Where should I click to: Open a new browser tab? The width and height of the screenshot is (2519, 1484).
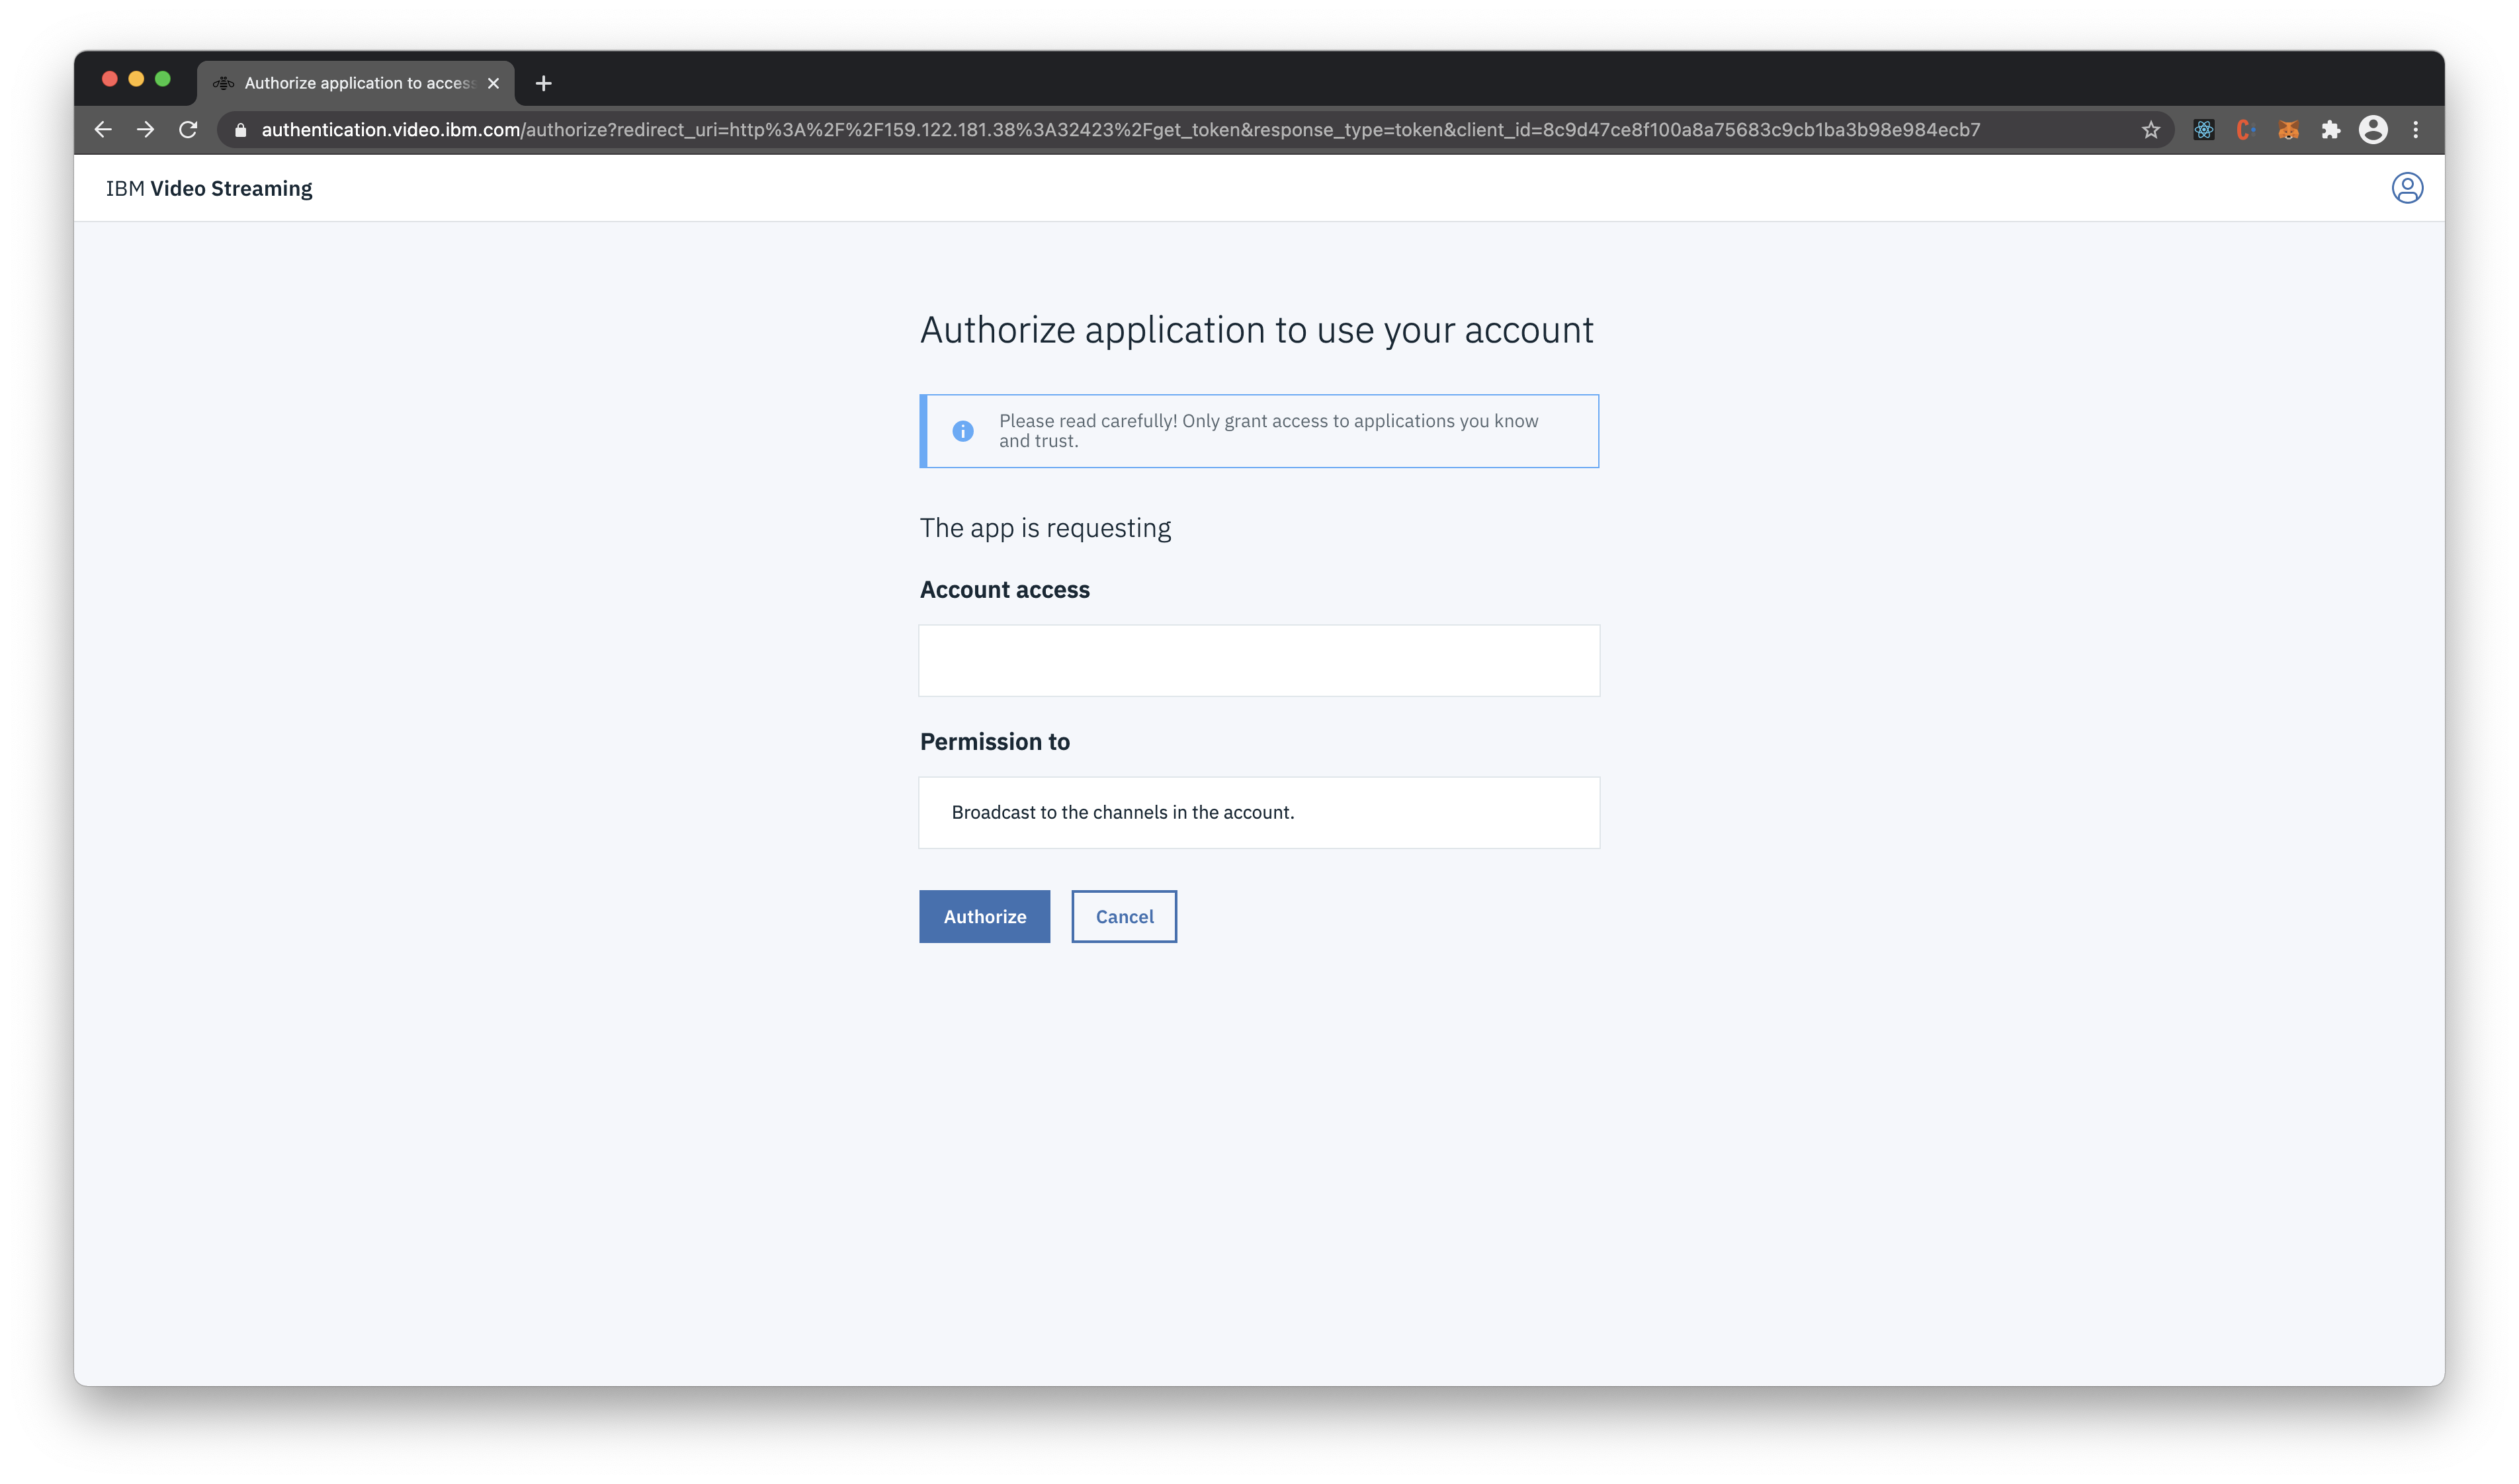[x=543, y=83]
